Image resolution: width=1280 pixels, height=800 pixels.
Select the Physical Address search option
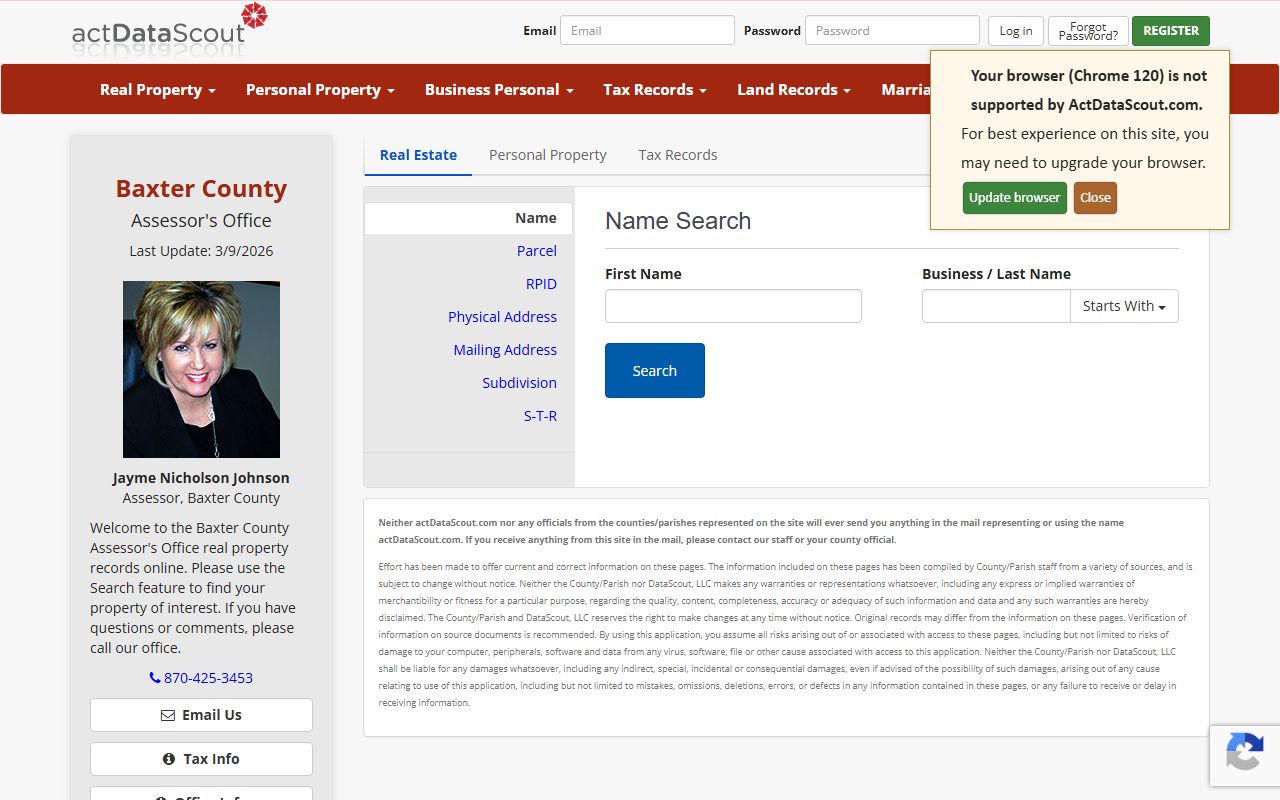pyautogui.click(x=502, y=317)
